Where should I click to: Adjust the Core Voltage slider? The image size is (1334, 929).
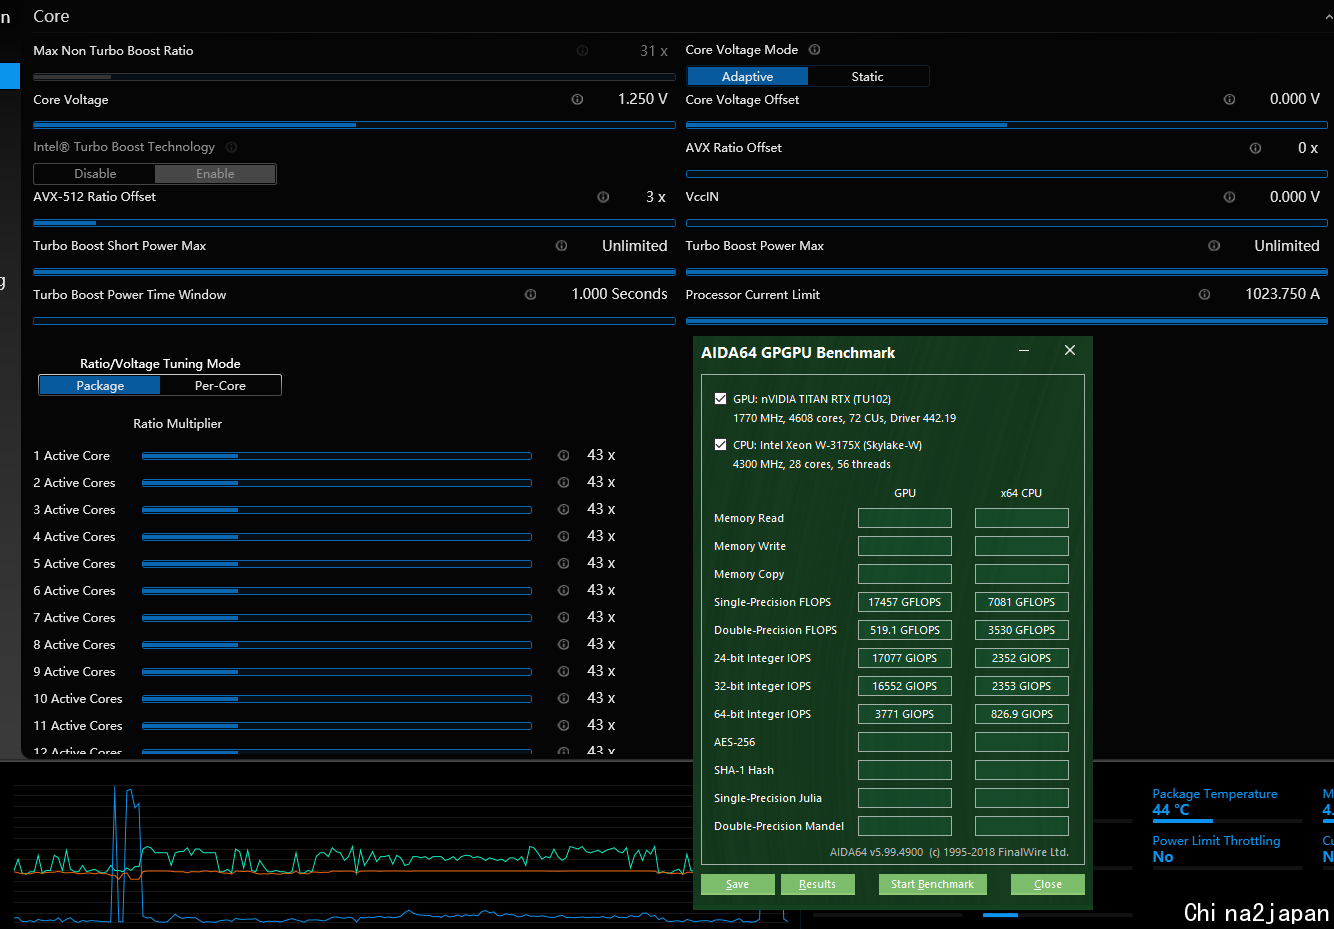click(x=354, y=125)
